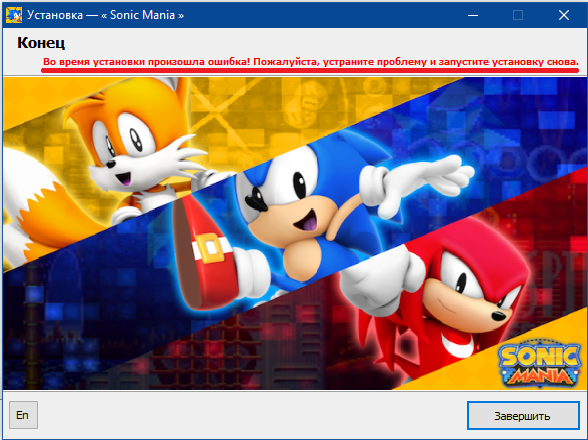Close the Sonic Mania installer window

pyautogui.click(x=564, y=15)
